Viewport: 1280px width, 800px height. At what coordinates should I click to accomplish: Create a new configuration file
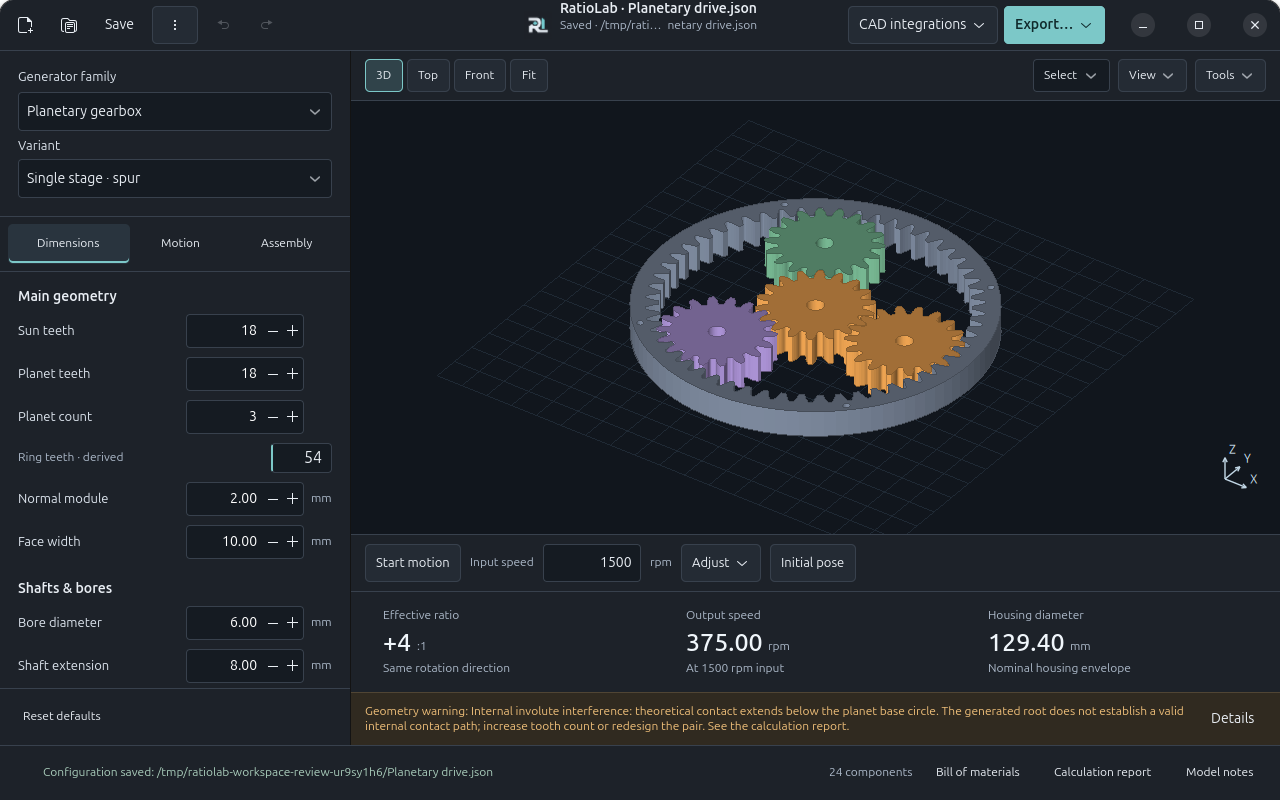[26, 25]
